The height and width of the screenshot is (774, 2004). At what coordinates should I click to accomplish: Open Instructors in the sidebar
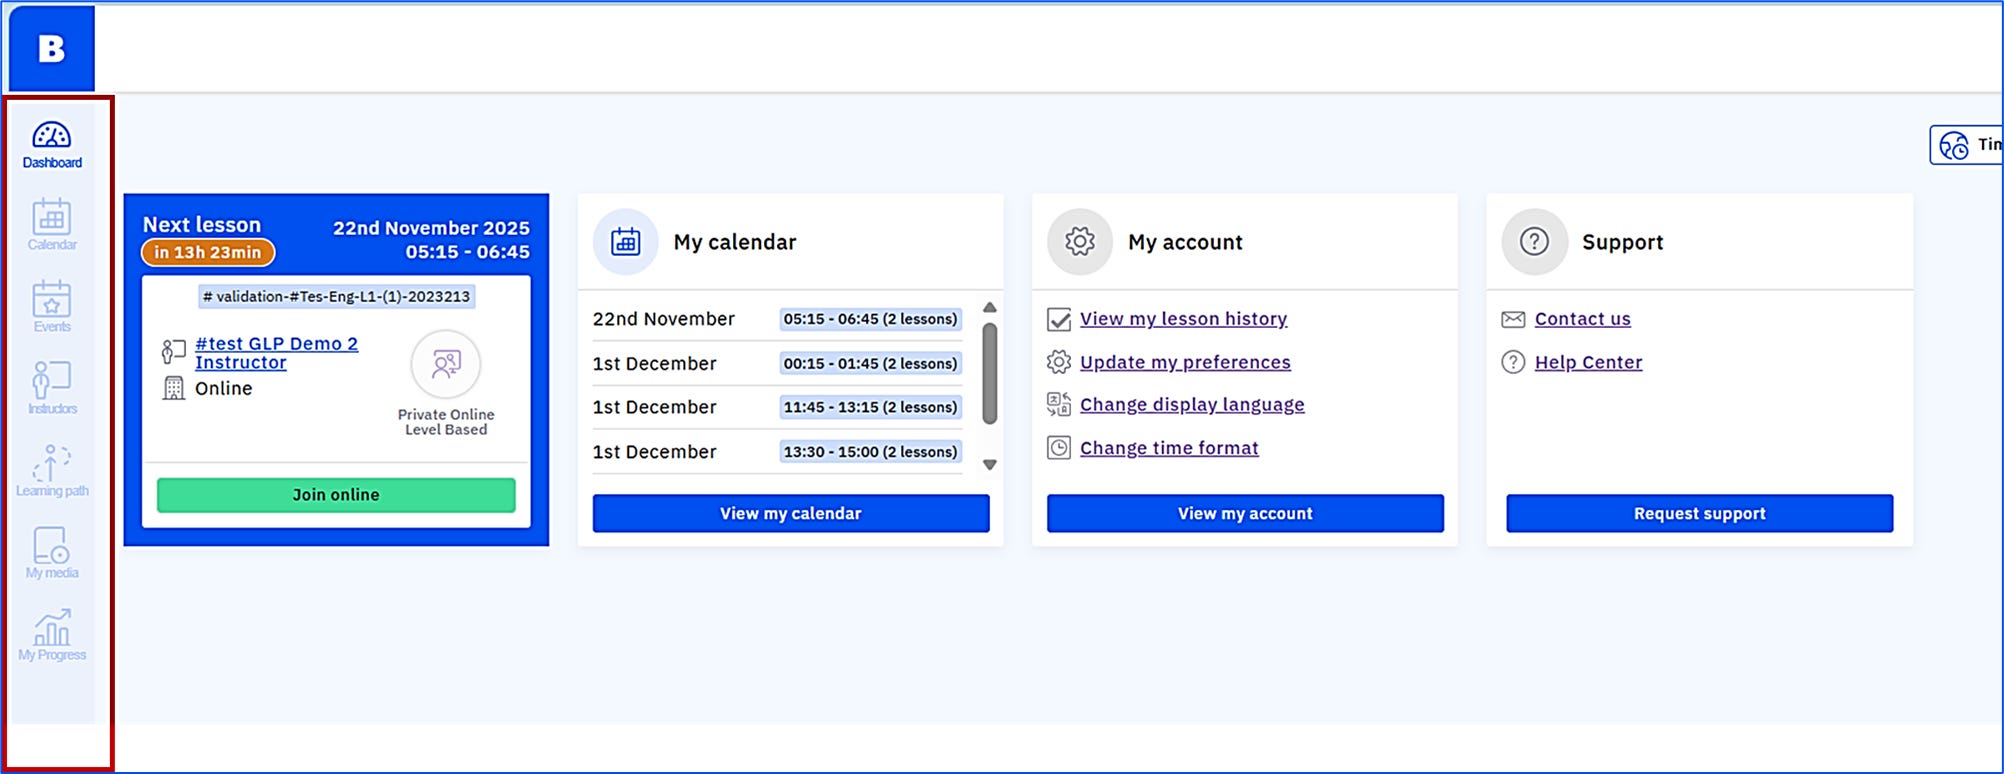pyautogui.click(x=52, y=389)
